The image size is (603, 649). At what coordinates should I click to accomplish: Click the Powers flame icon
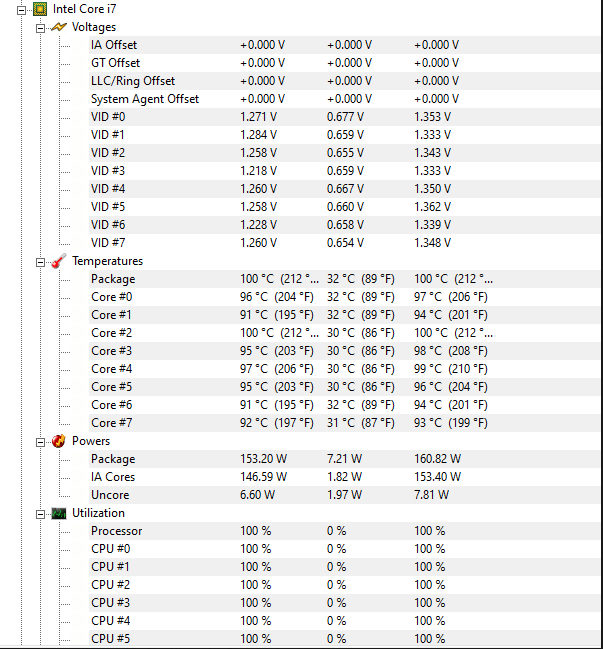click(59, 441)
